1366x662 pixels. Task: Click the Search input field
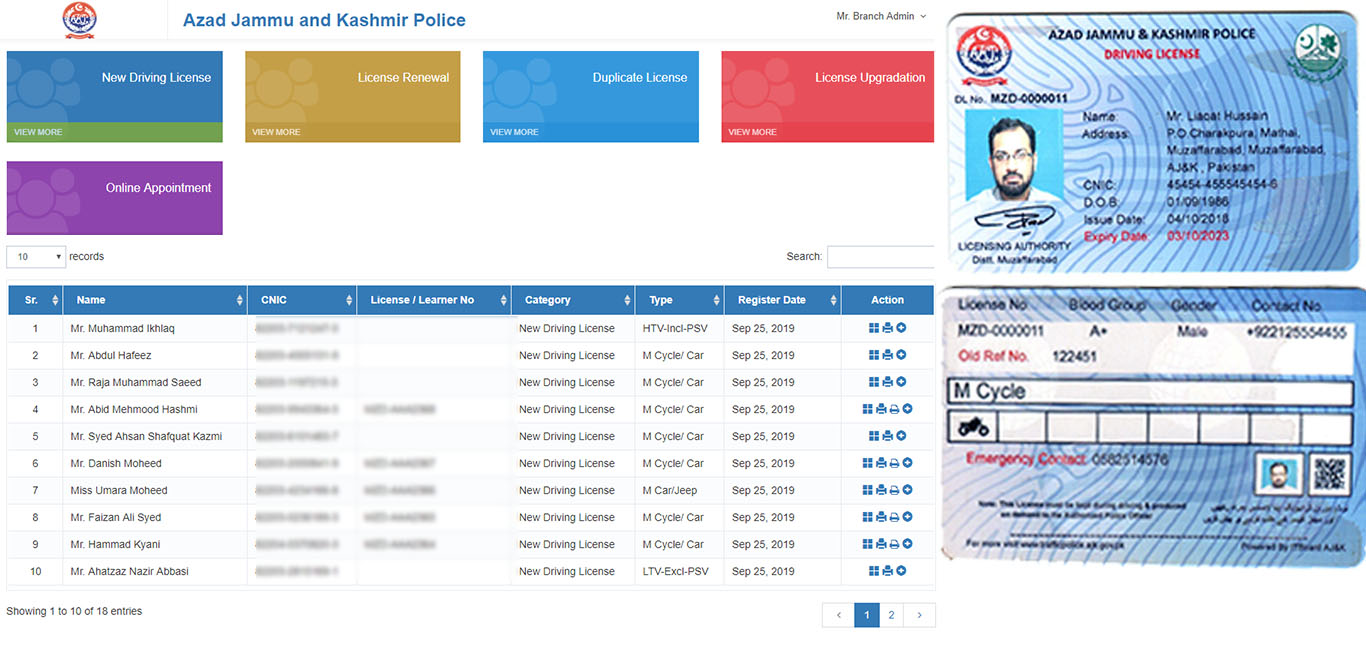(x=880, y=257)
